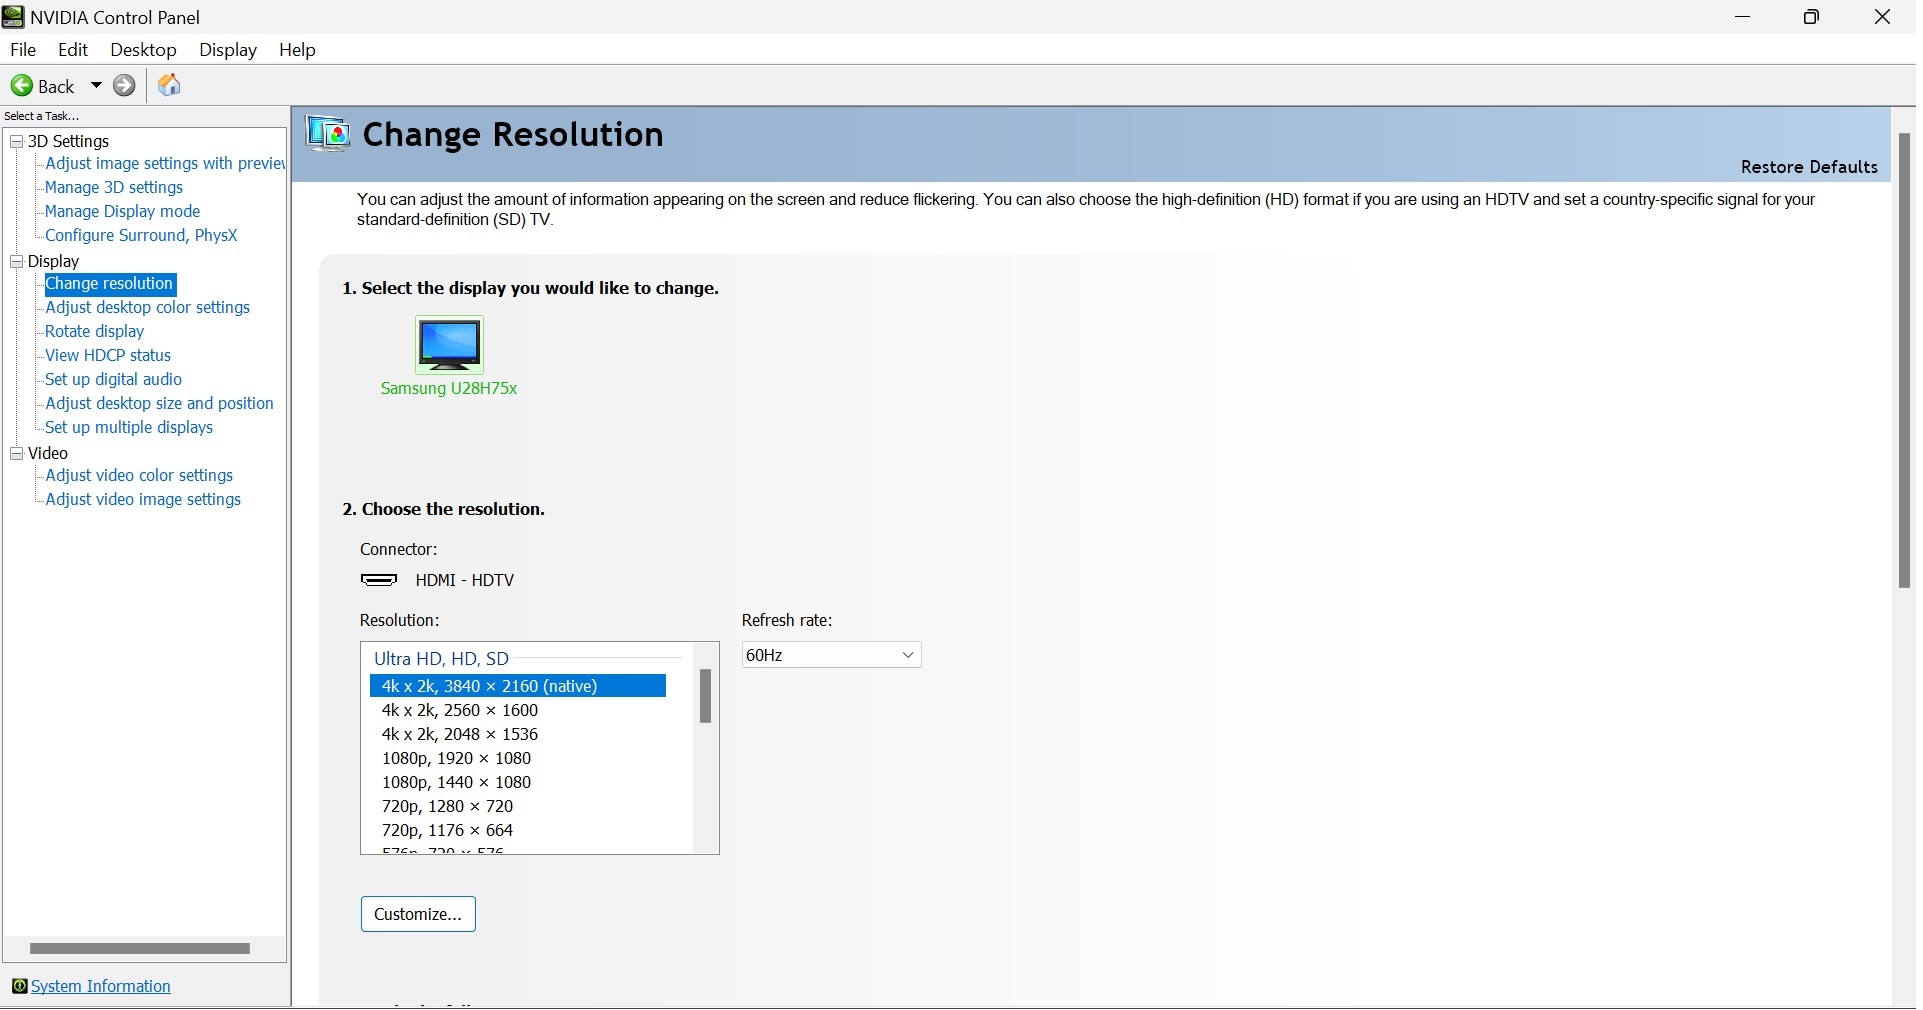This screenshot has width=1923, height=1010.
Task: Click the Customize... button
Action: click(x=418, y=915)
